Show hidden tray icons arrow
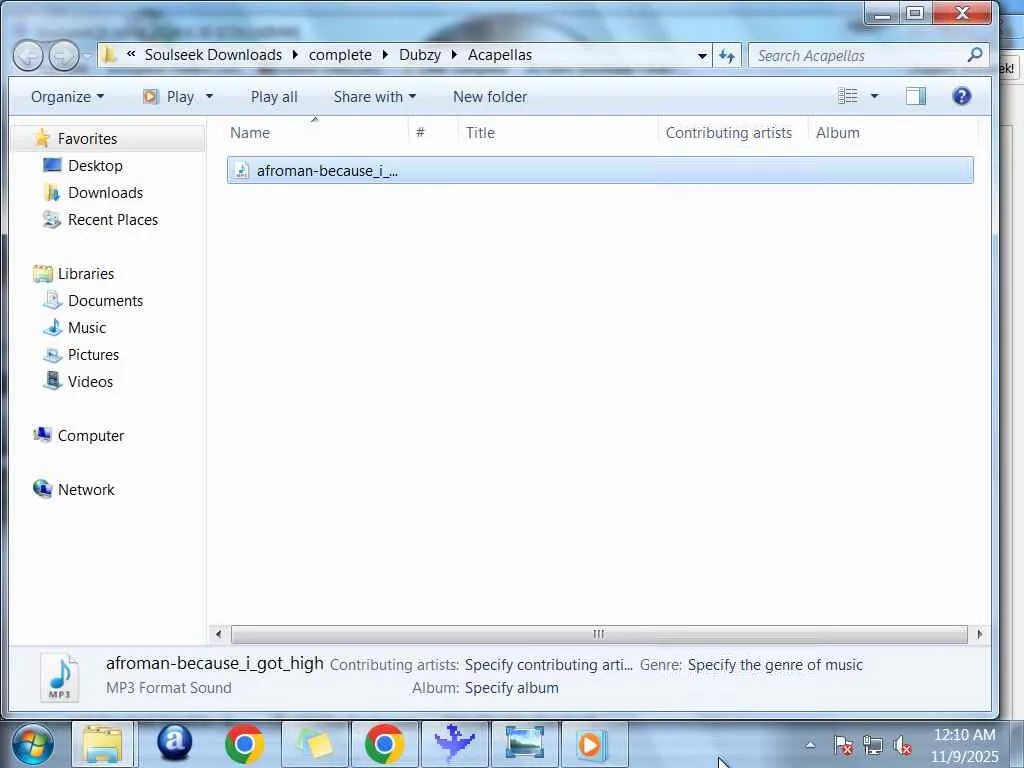This screenshot has width=1024, height=768. coord(810,745)
